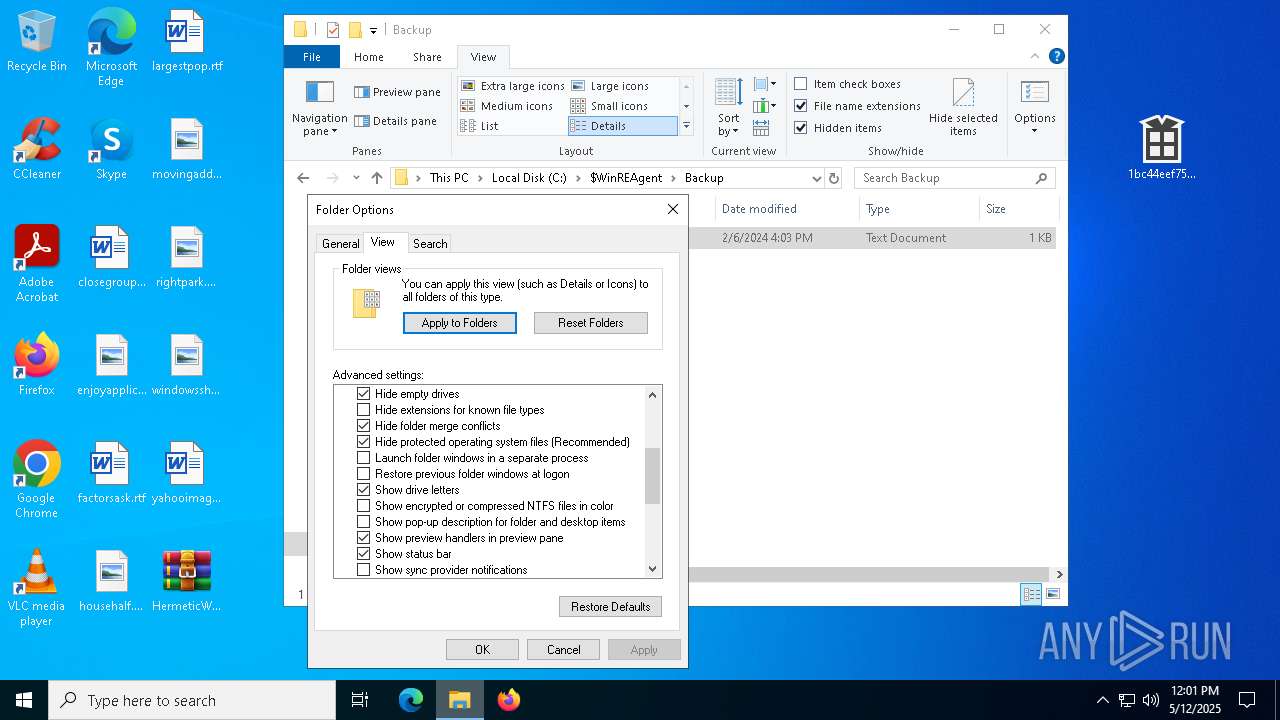
Task: Launch Firefox from the taskbar
Action: (509, 700)
